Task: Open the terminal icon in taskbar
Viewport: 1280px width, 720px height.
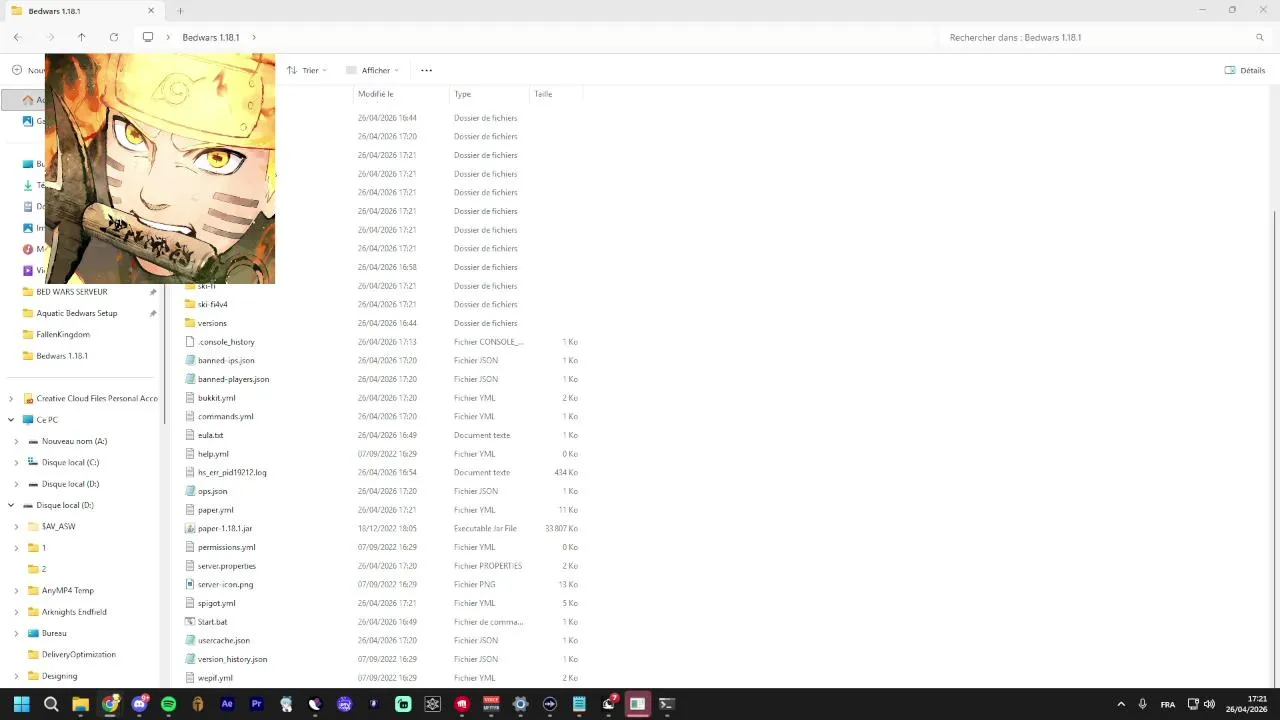Action: [x=667, y=704]
